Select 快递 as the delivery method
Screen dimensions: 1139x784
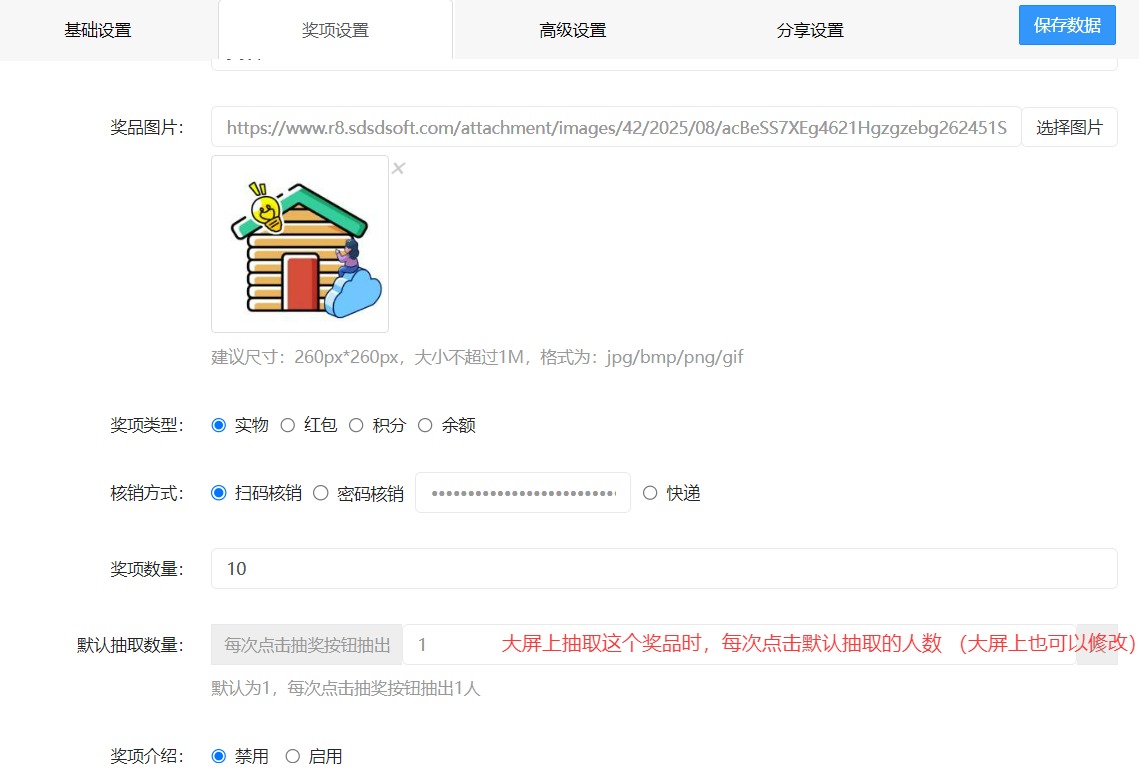(650, 493)
